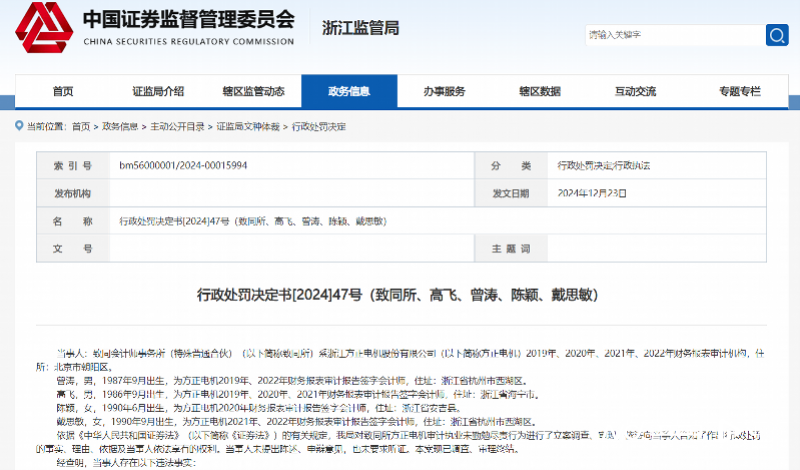This screenshot has width=800, height=470.
Task: Click the index number bm56000001/2024-00015994
Action: 183,165
